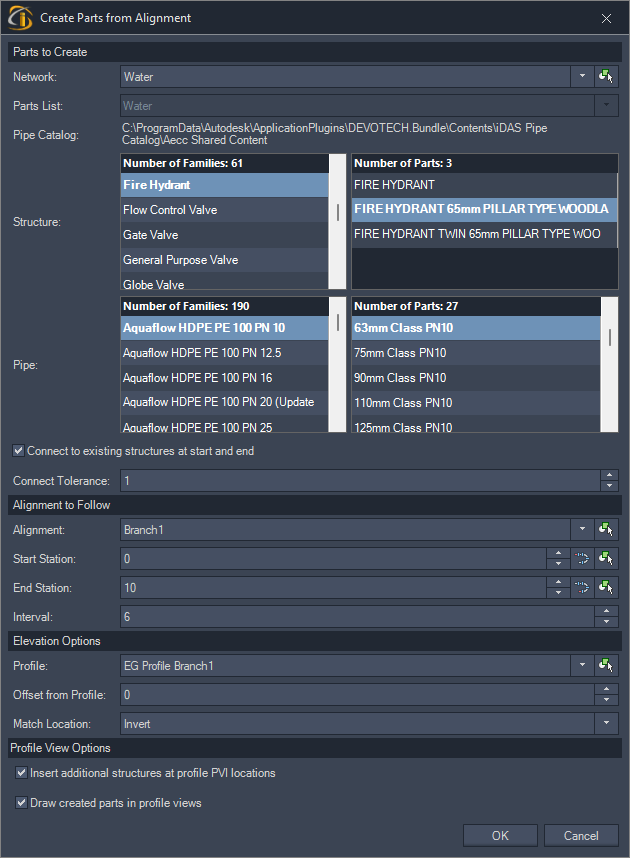Viewport: 630px width, 858px height.
Task: Decrease End Station with down arrow
Action: coord(558,593)
